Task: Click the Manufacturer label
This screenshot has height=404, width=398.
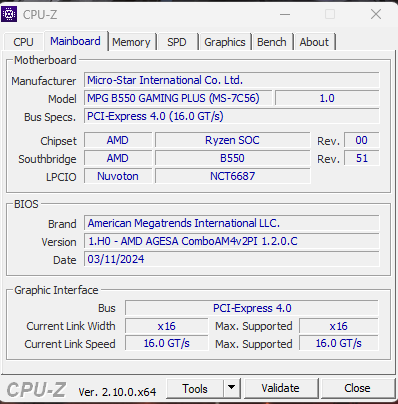Action: (x=44, y=81)
